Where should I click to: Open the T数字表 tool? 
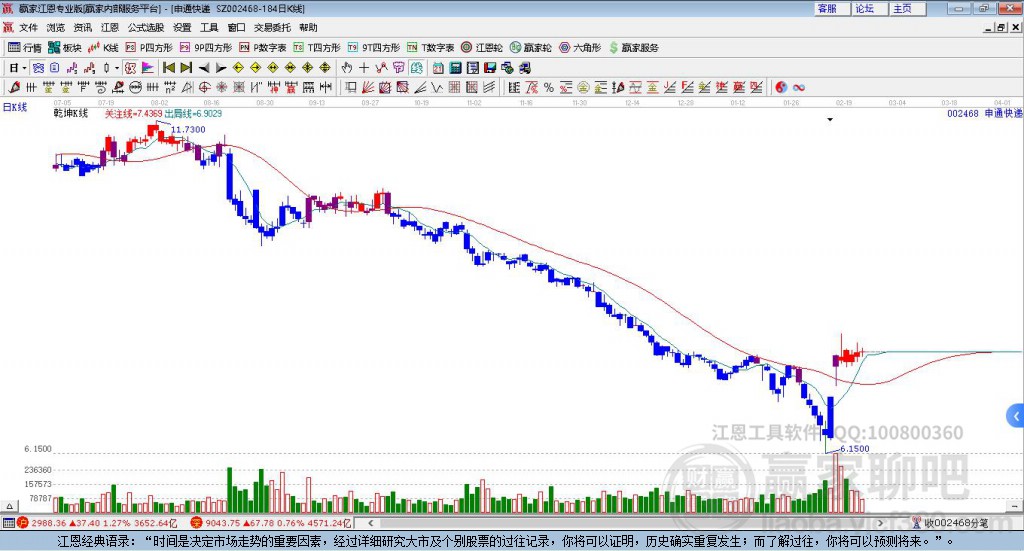tap(430, 48)
